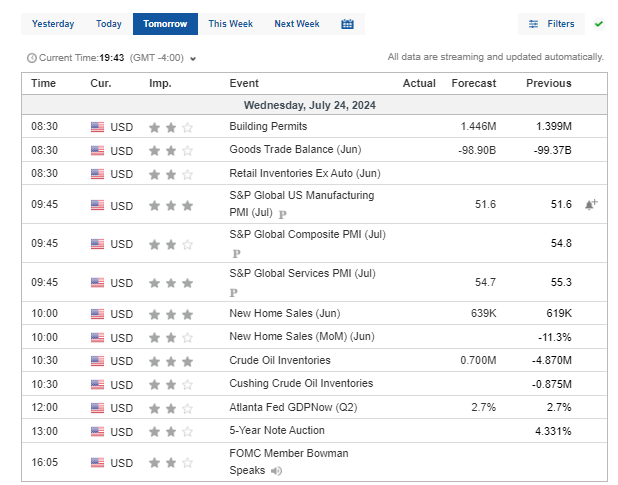
Task: Open the calendar date picker icon
Action: (x=347, y=24)
